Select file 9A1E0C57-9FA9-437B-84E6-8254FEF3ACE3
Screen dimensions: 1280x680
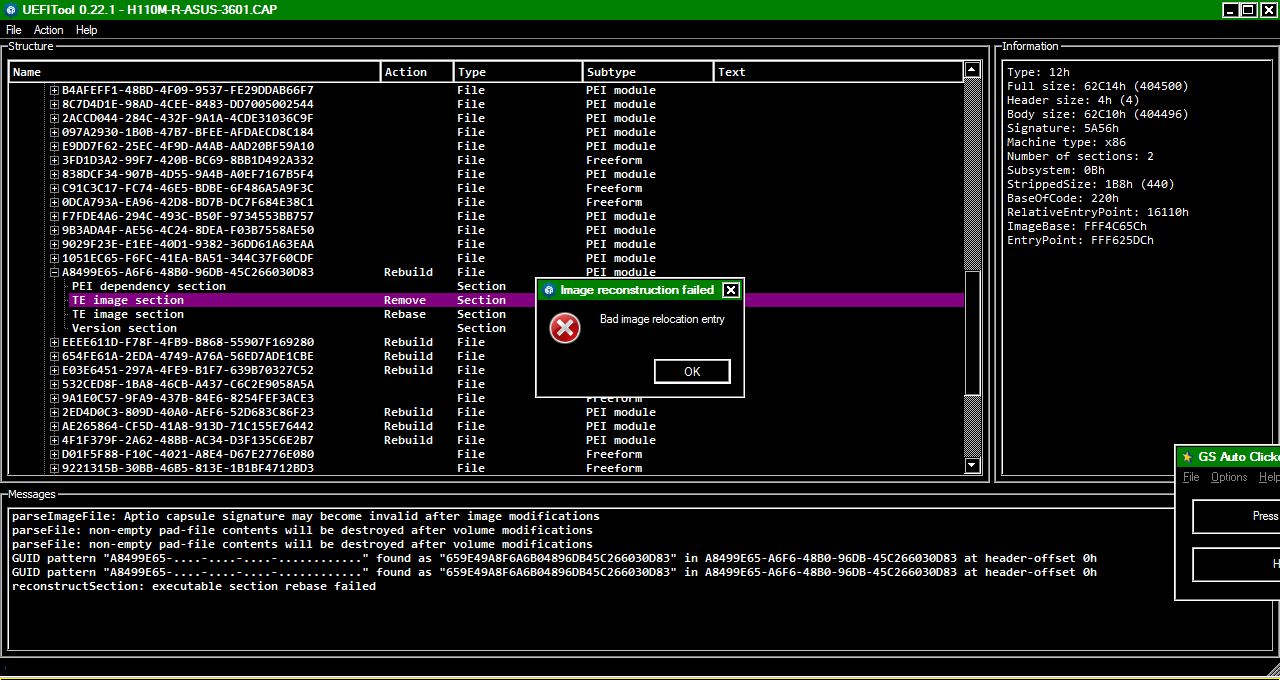click(x=188, y=398)
